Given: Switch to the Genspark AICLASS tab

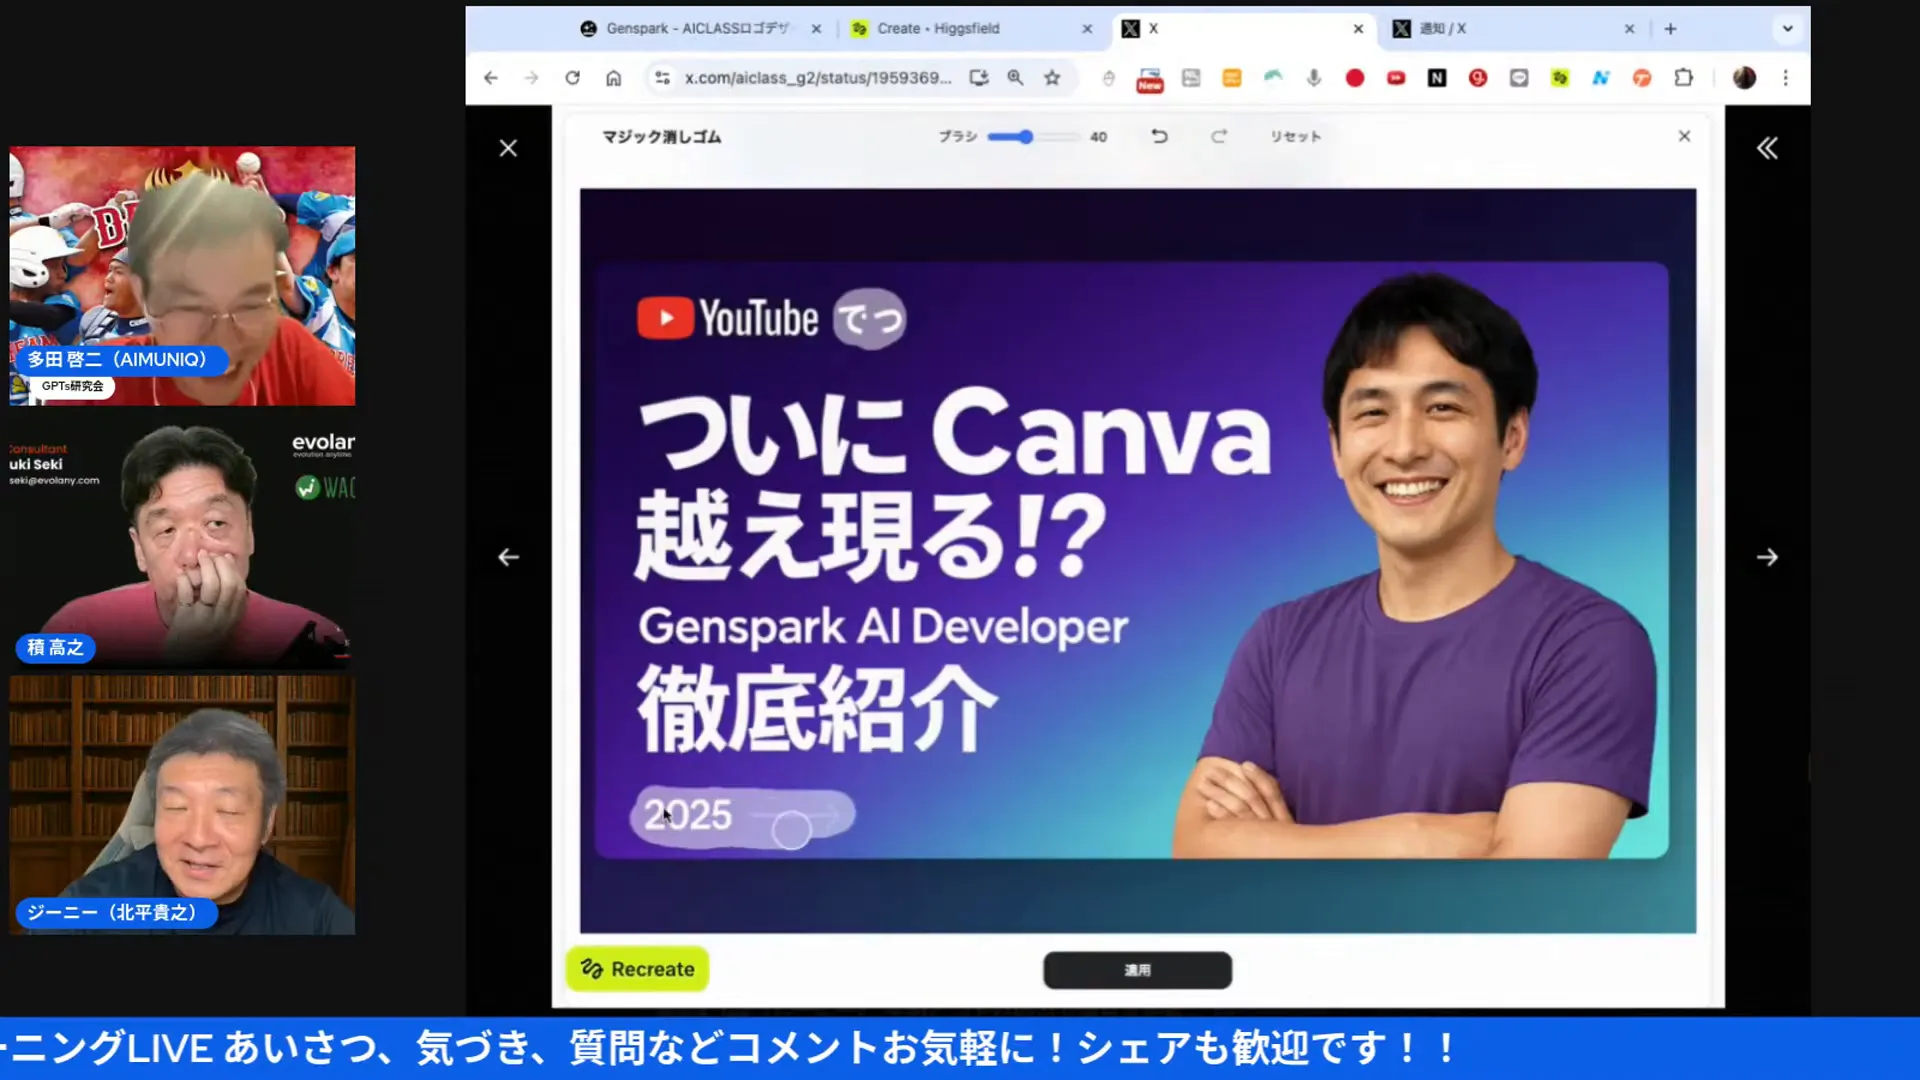Looking at the screenshot, I should coord(698,29).
